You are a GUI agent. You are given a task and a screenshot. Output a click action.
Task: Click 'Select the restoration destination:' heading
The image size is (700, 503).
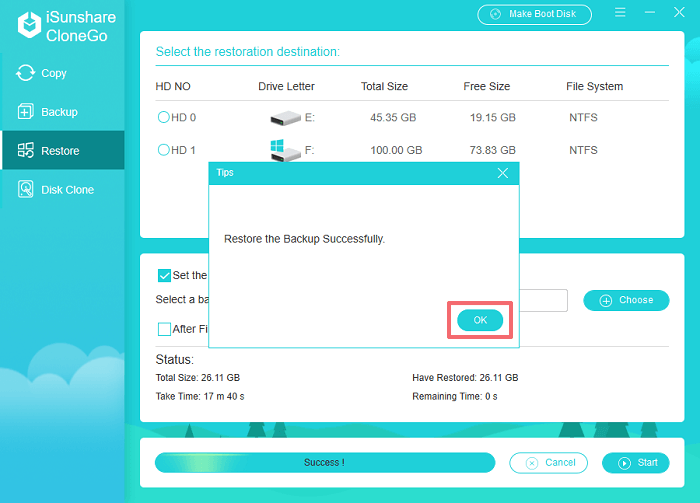(248, 52)
